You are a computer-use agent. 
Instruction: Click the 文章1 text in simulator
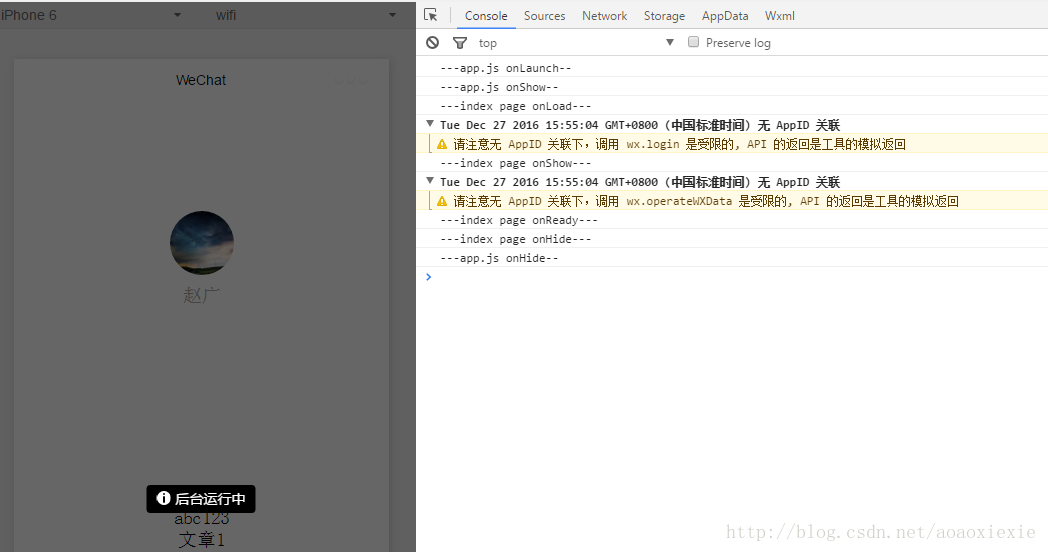[201, 539]
